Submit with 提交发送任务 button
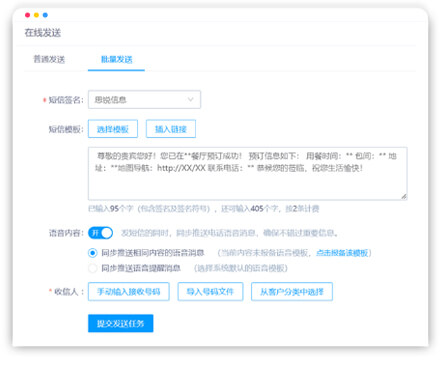 click(x=120, y=323)
